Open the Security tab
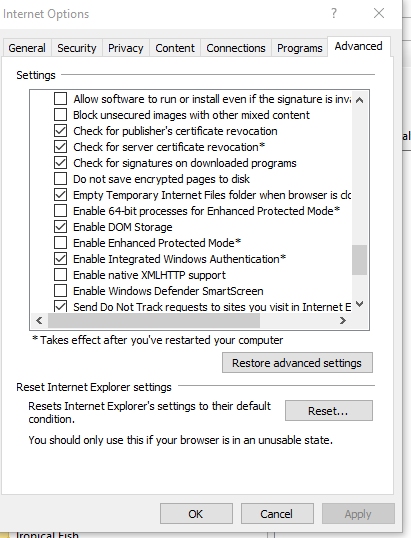Image resolution: width=411 pixels, height=538 pixels. [77, 48]
